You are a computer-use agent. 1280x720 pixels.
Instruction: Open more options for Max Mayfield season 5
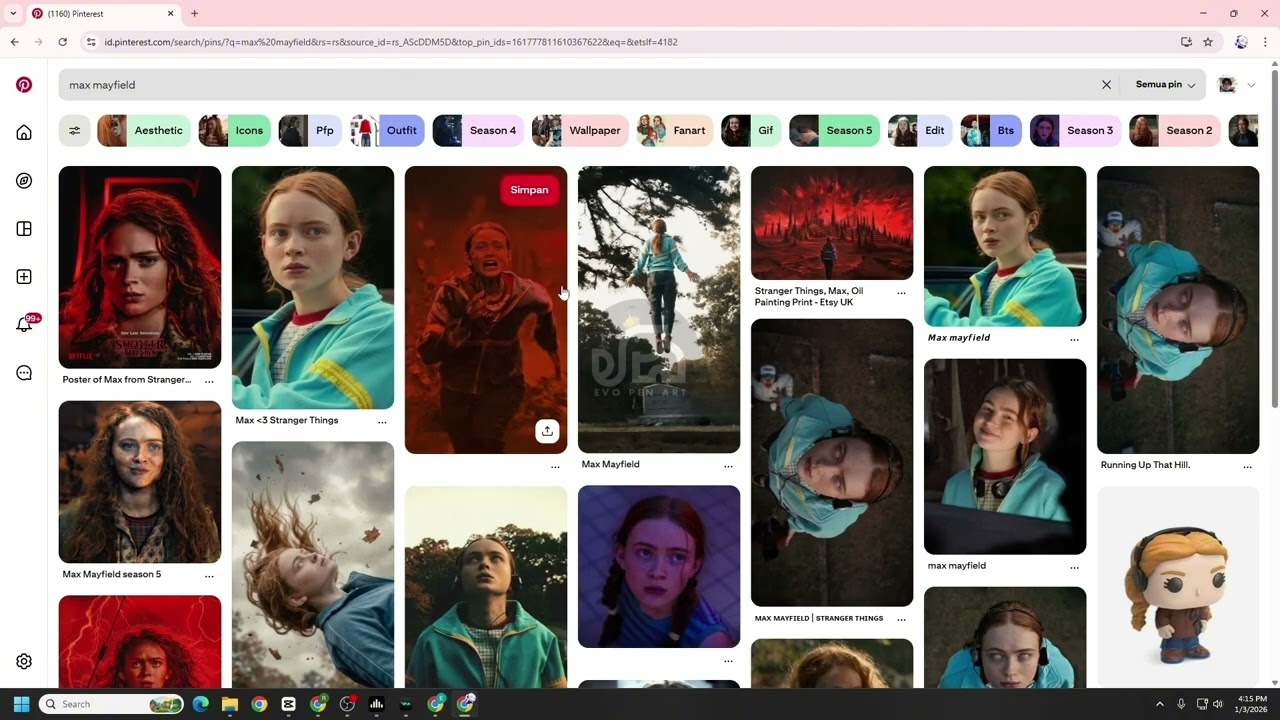click(209, 575)
